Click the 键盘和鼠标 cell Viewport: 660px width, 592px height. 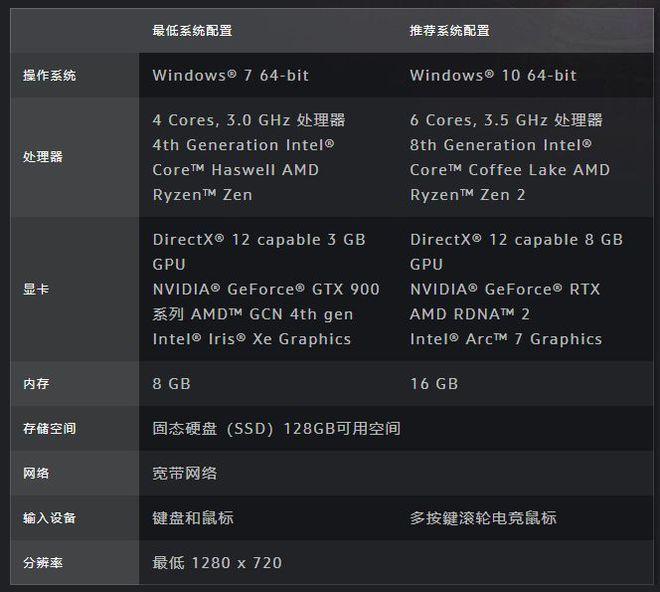pos(193,518)
